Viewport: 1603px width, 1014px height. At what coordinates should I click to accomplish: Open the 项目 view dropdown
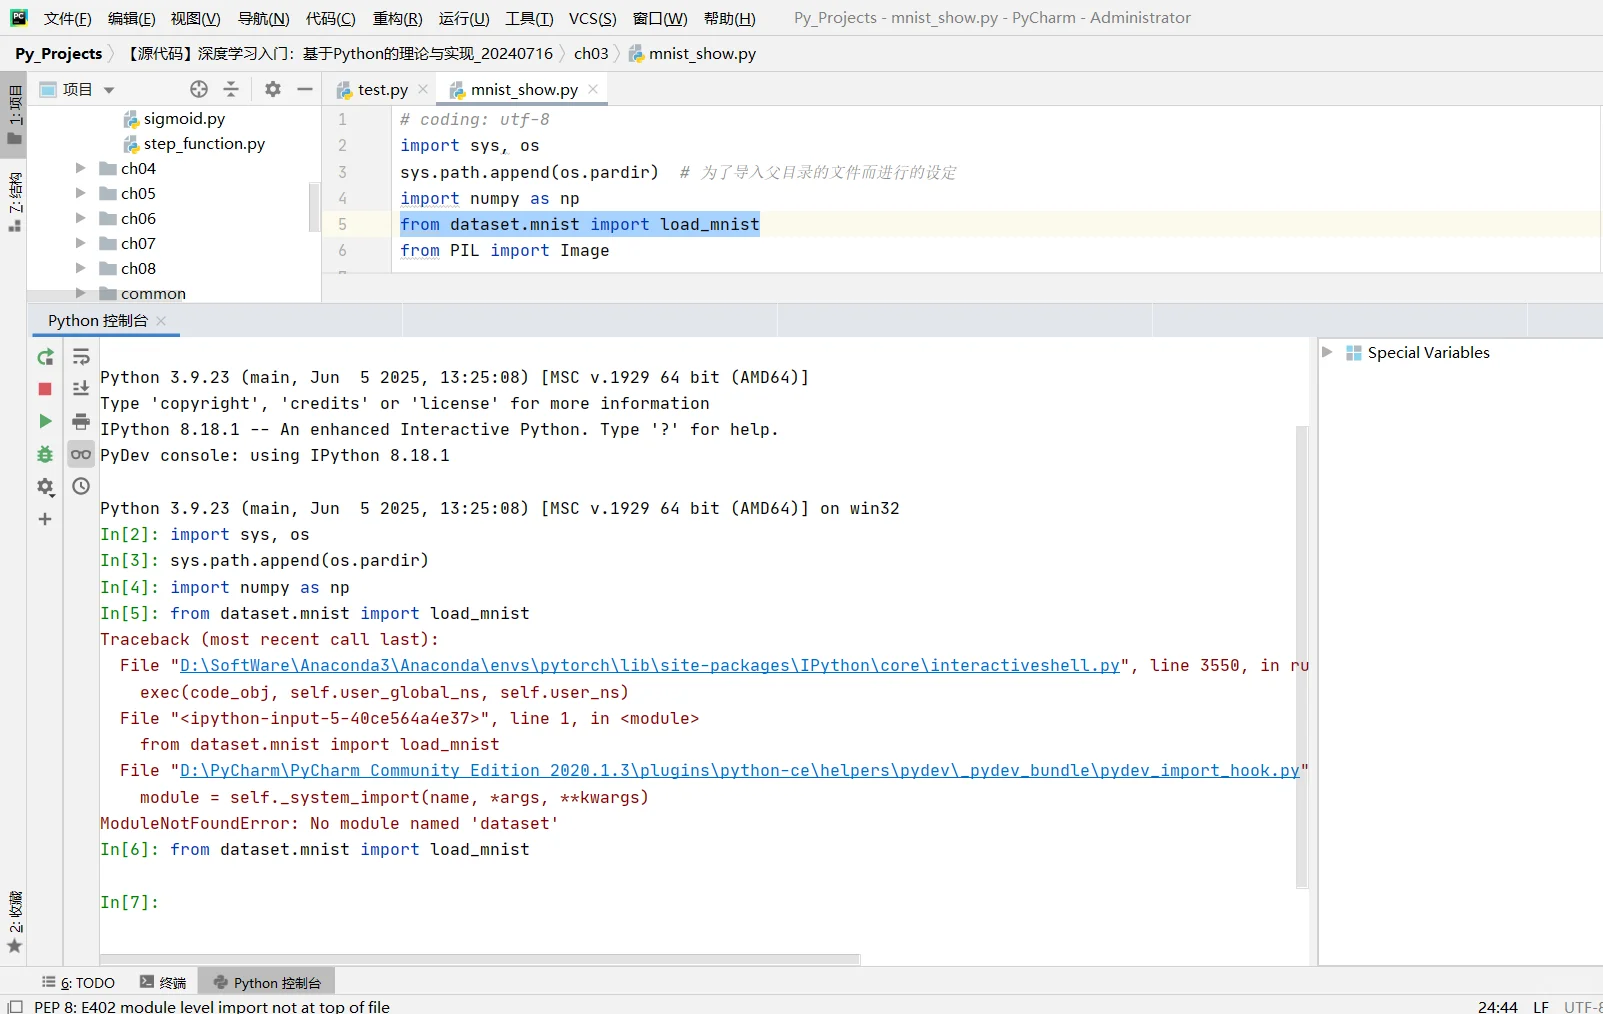tap(109, 90)
